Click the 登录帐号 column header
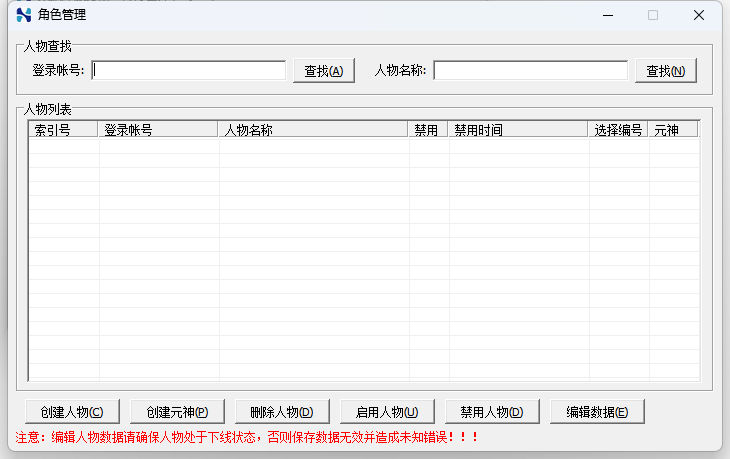Image resolution: width=730 pixels, height=459 pixels. click(158, 130)
